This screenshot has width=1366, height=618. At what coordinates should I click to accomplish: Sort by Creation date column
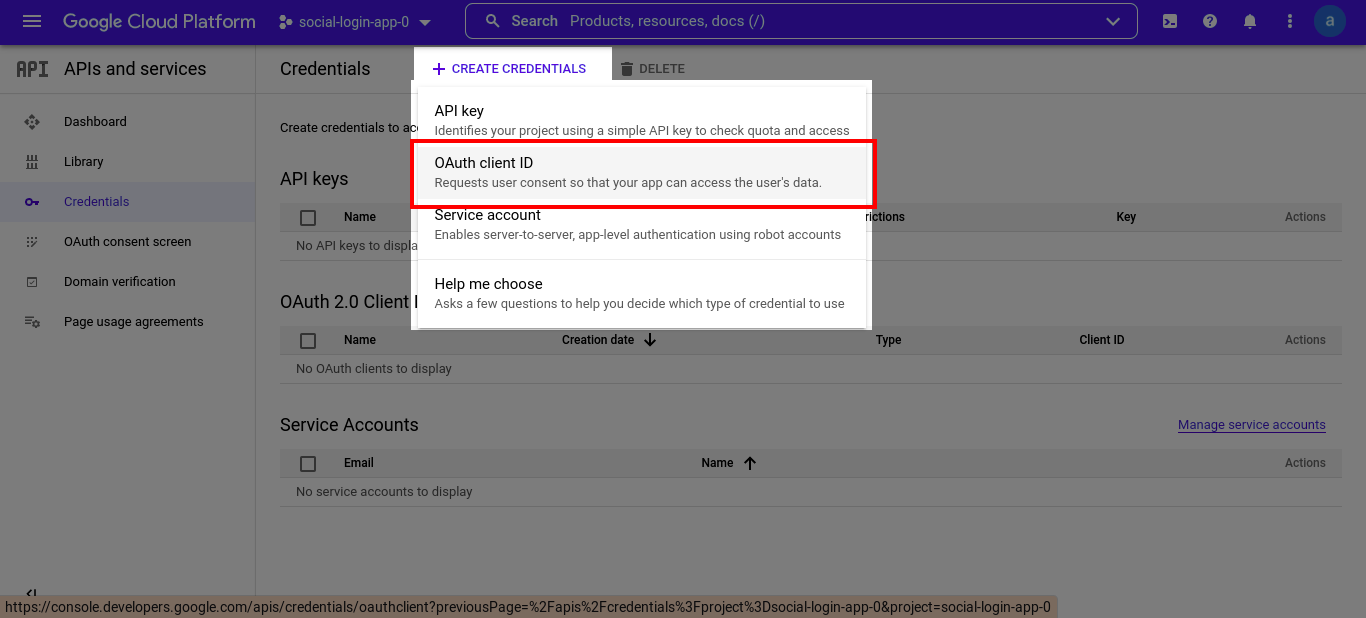click(598, 340)
